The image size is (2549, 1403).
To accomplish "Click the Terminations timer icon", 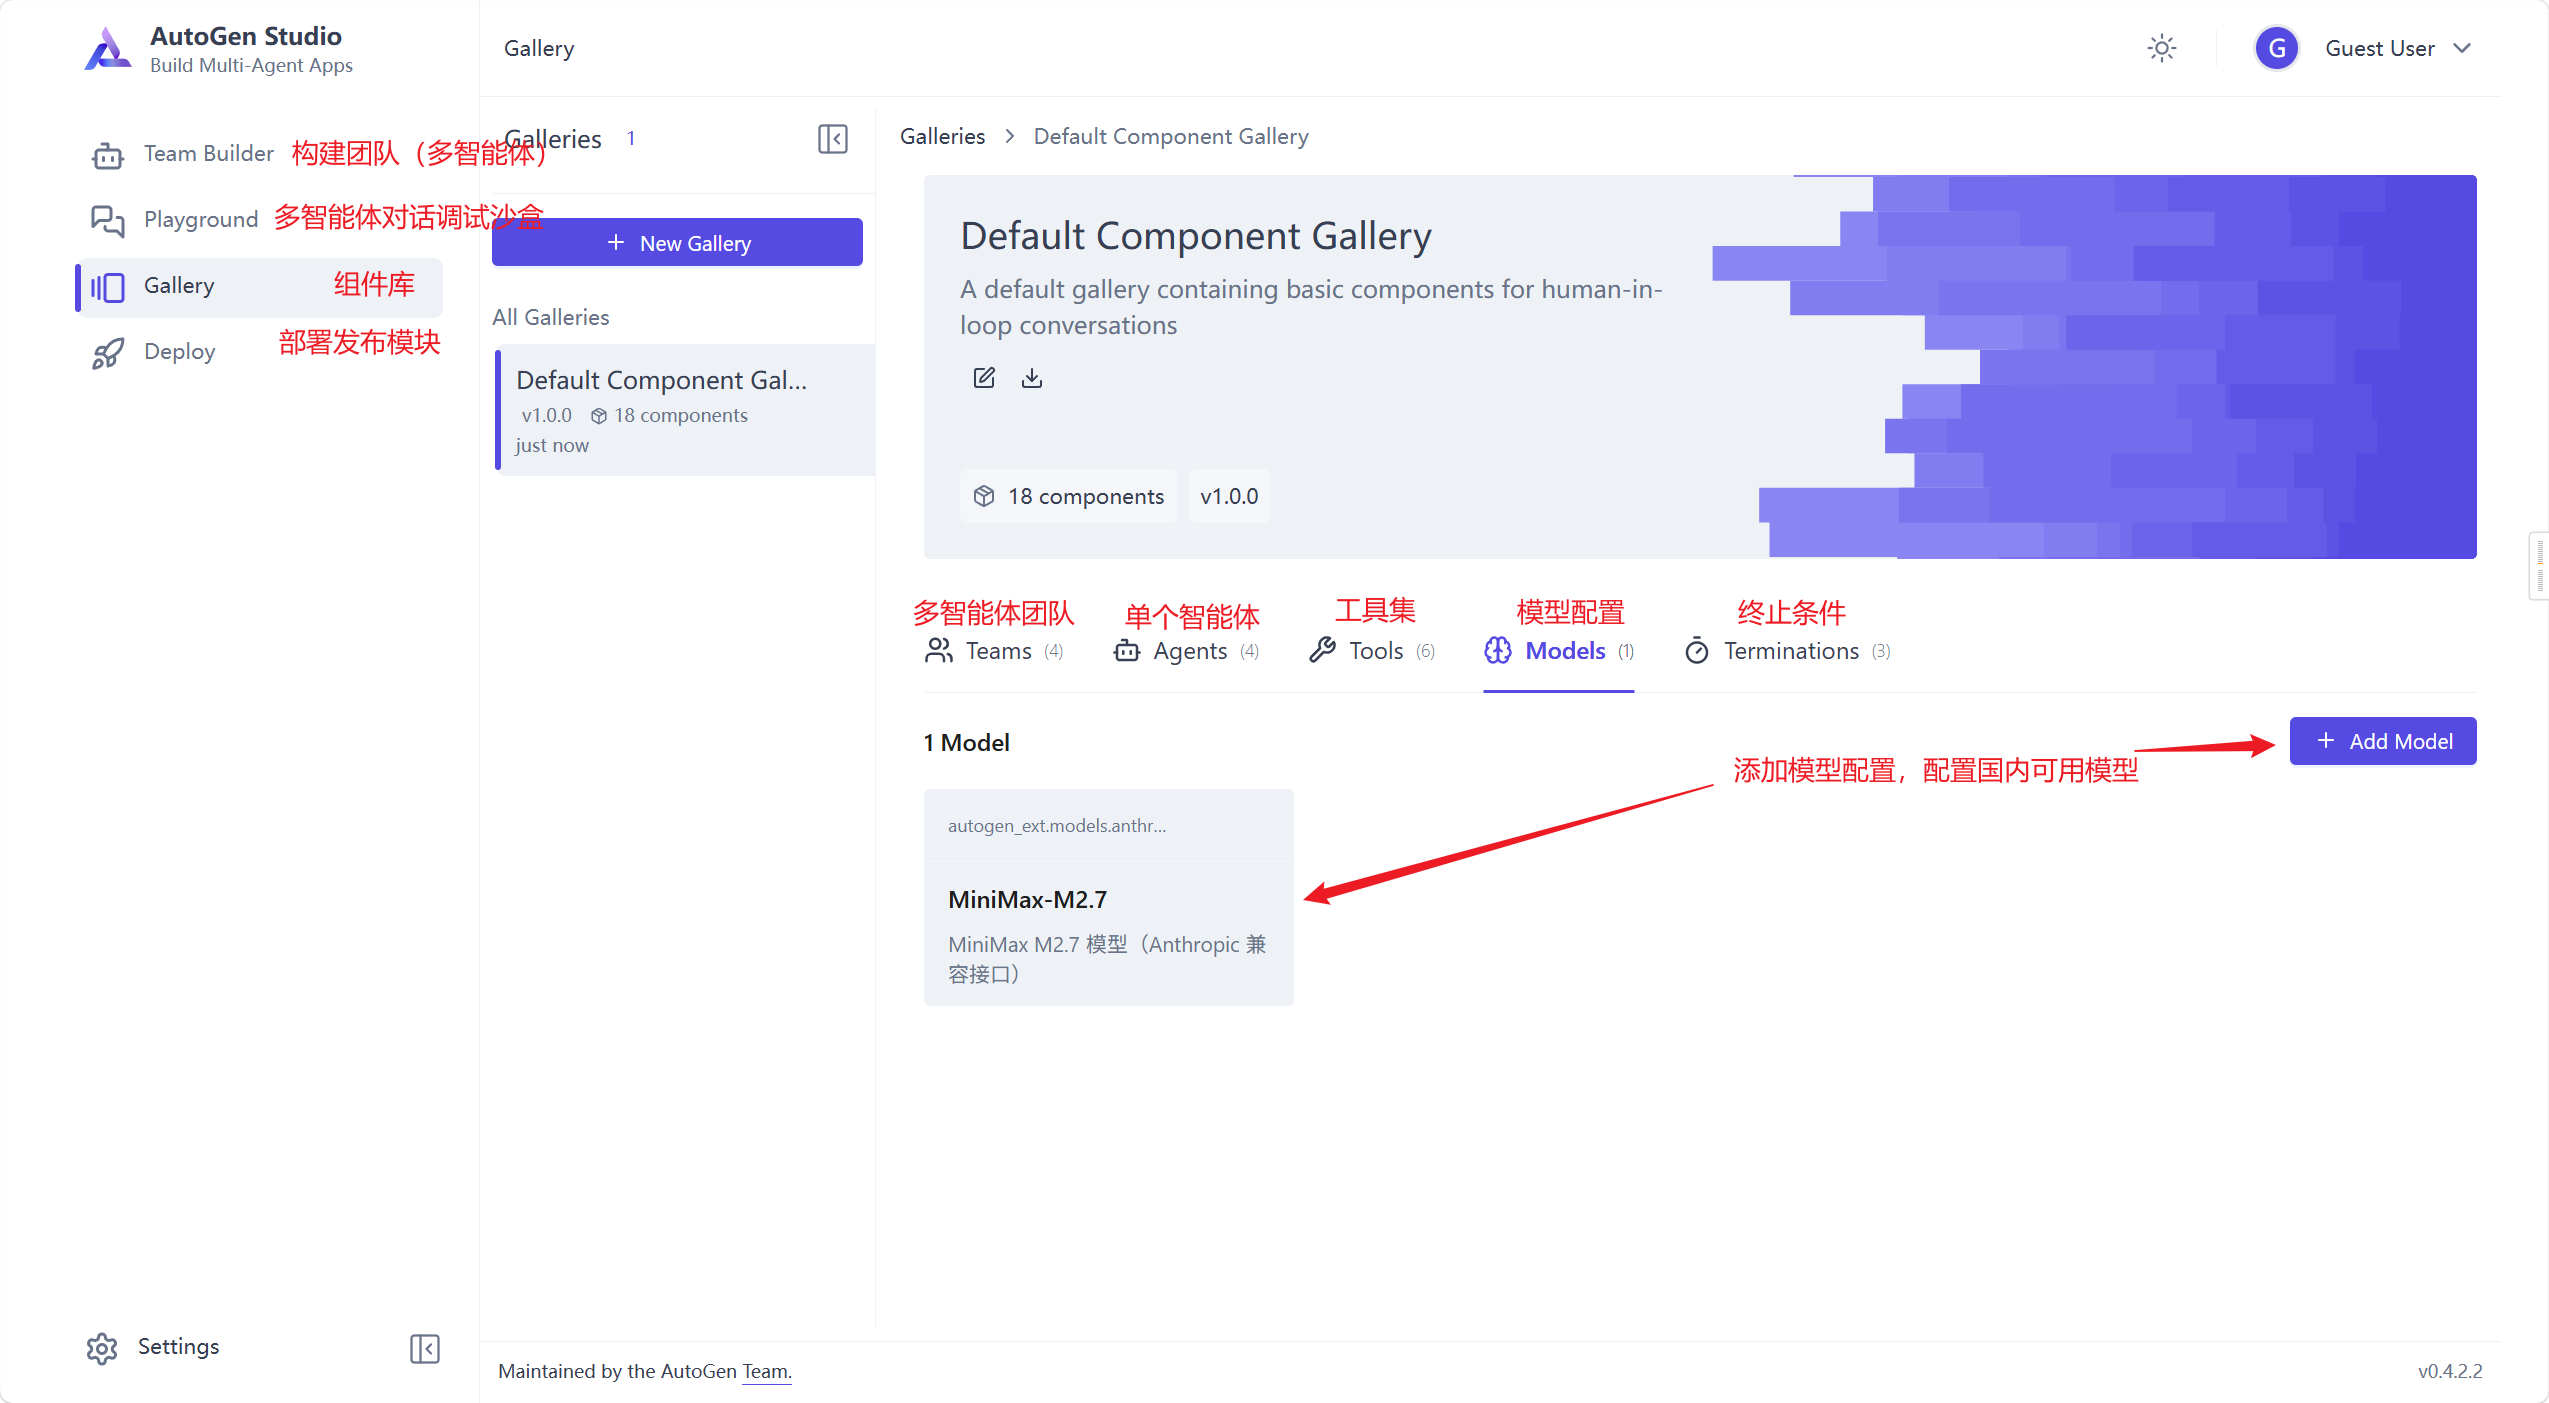I will point(1697,651).
